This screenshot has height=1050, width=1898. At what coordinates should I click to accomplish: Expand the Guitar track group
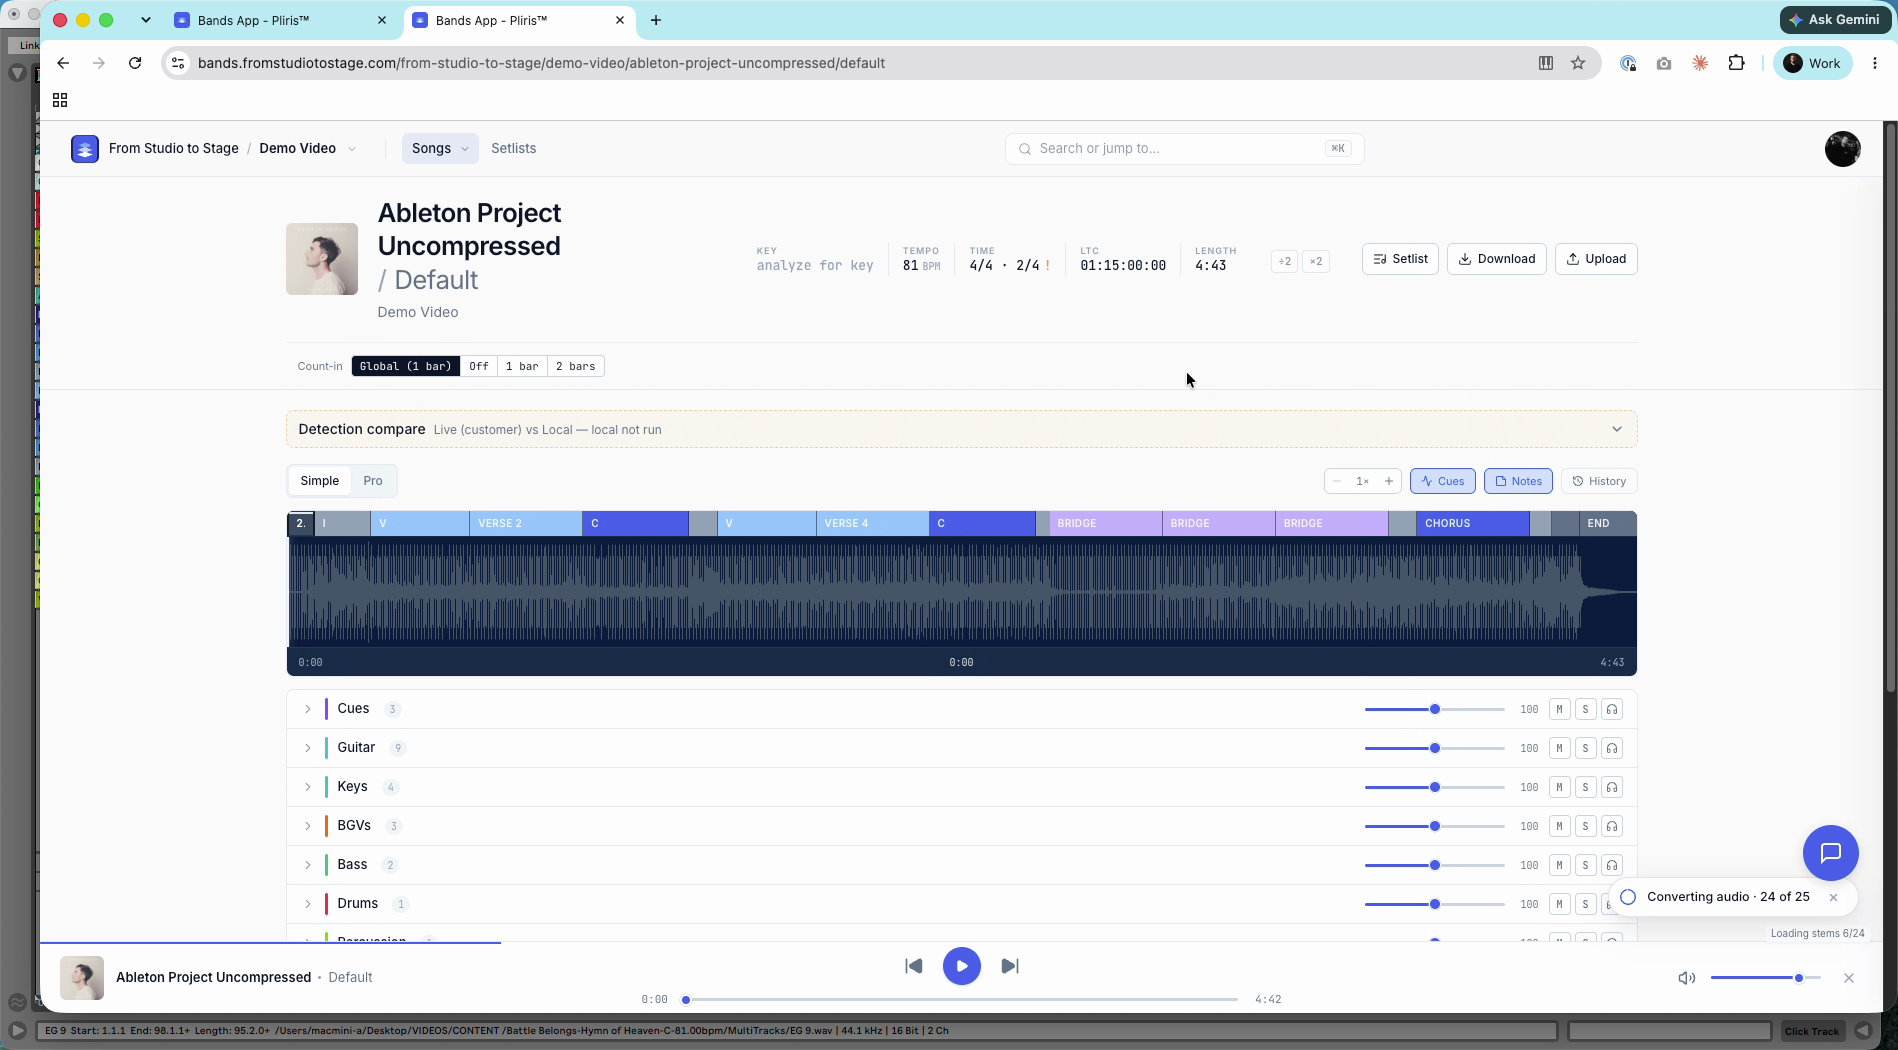[308, 748]
